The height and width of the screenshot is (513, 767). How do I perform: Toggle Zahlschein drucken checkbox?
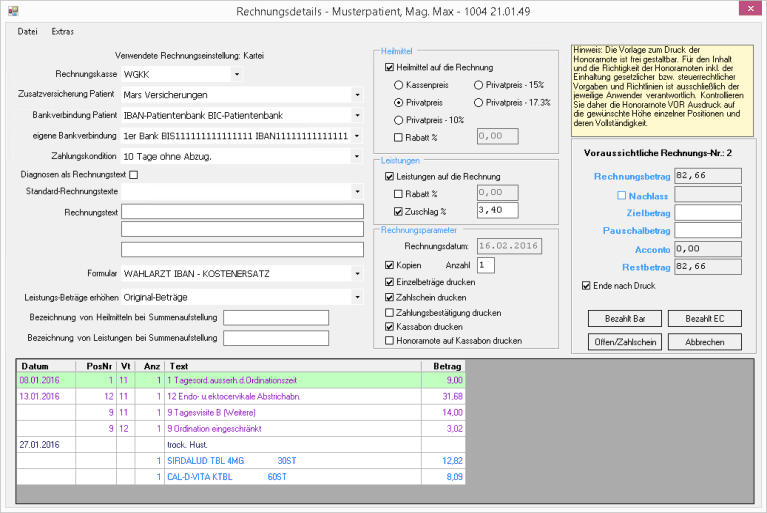pyautogui.click(x=389, y=297)
